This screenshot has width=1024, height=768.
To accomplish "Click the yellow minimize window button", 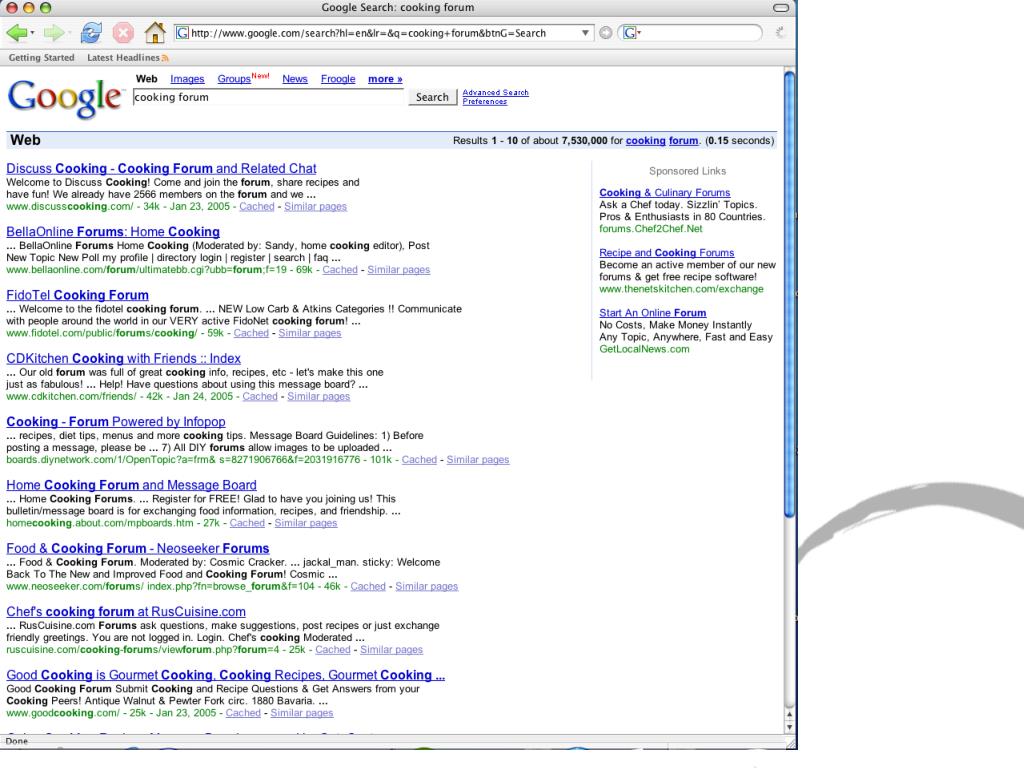I will [28, 8].
